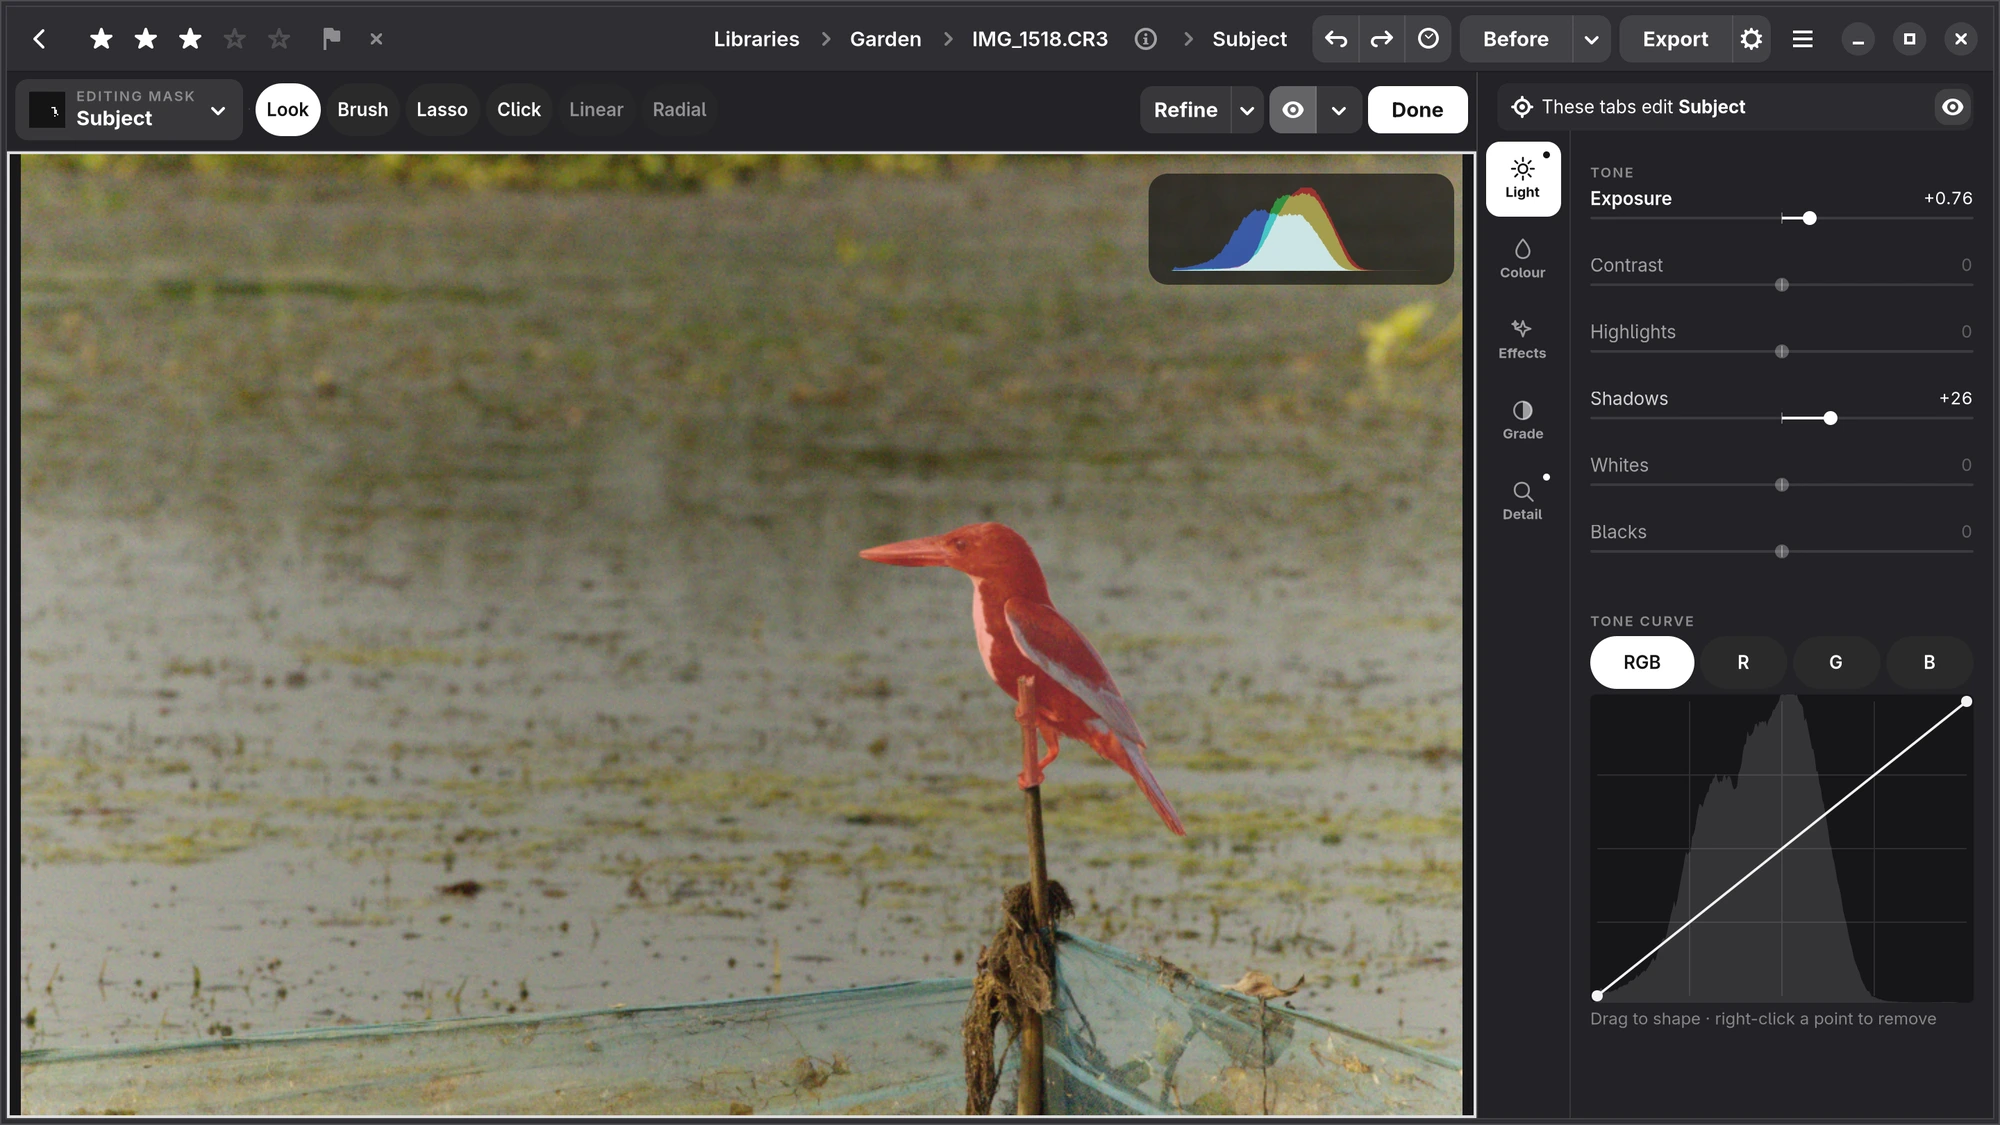
Task: Click the tone curve top-right point
Action: coord(1966,702)
